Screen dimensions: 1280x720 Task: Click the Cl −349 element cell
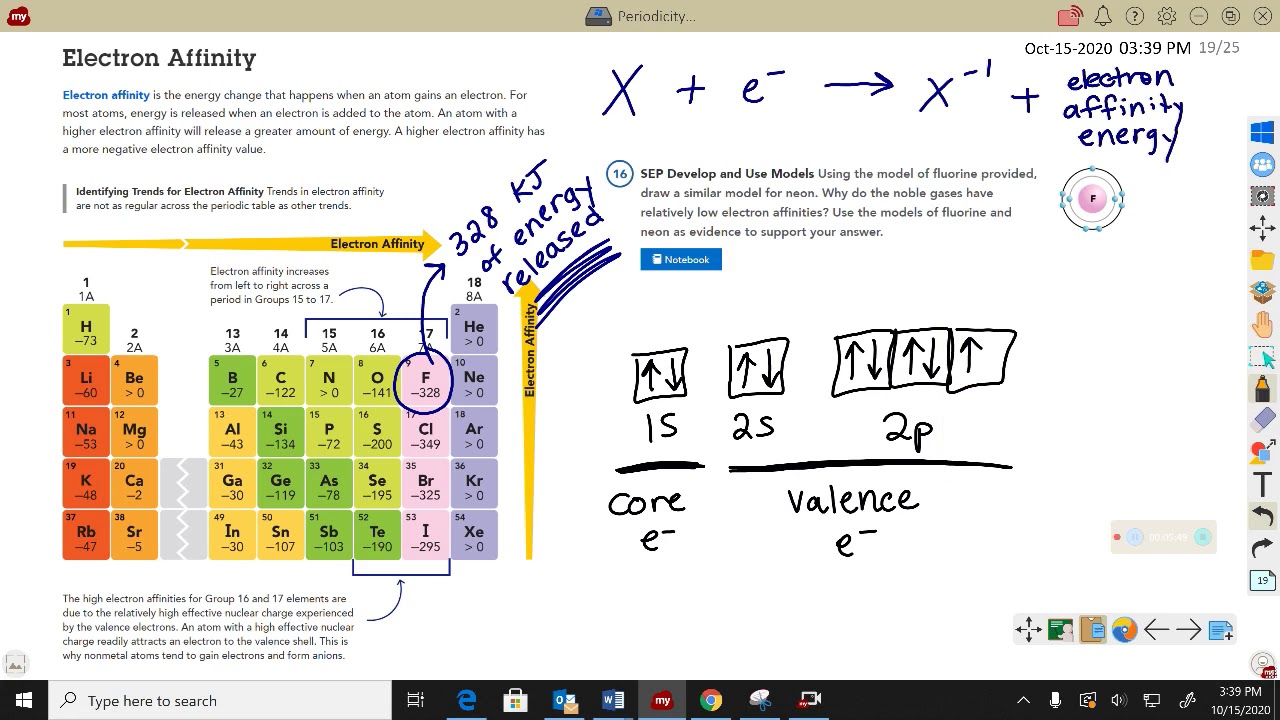[425, 434]
